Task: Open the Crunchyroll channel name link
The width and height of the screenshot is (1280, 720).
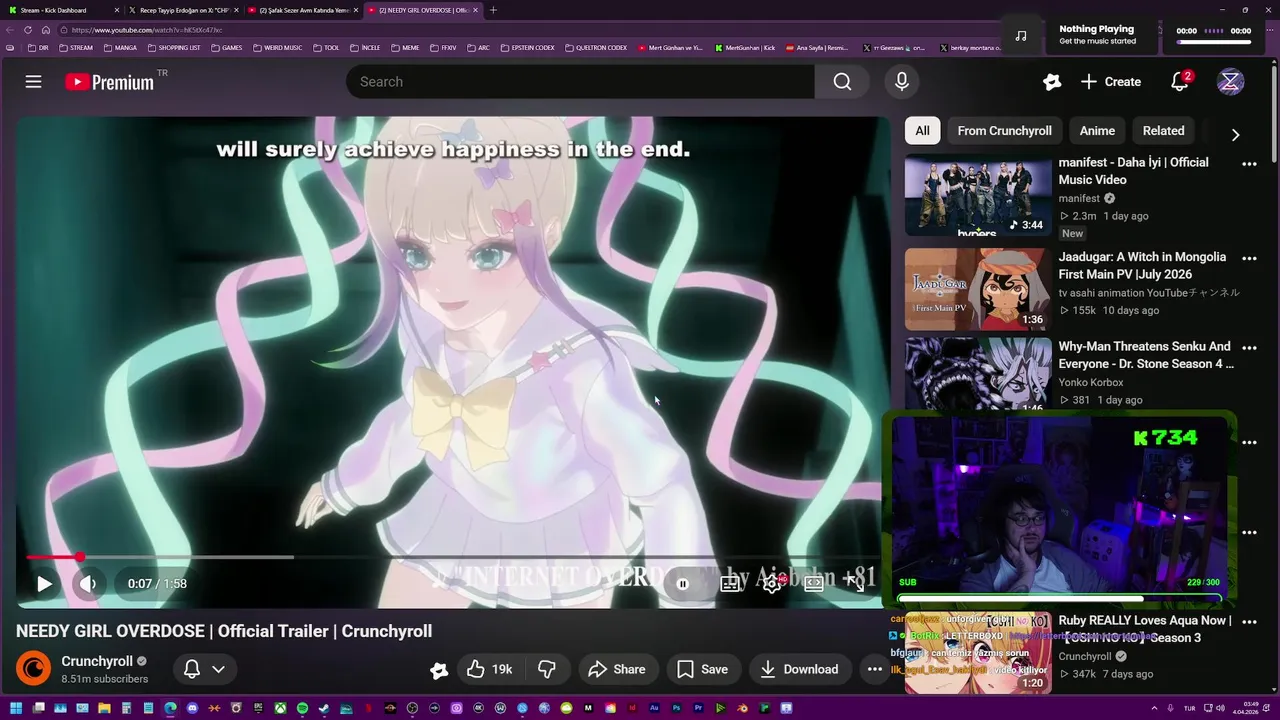Action: click(97, 661)
